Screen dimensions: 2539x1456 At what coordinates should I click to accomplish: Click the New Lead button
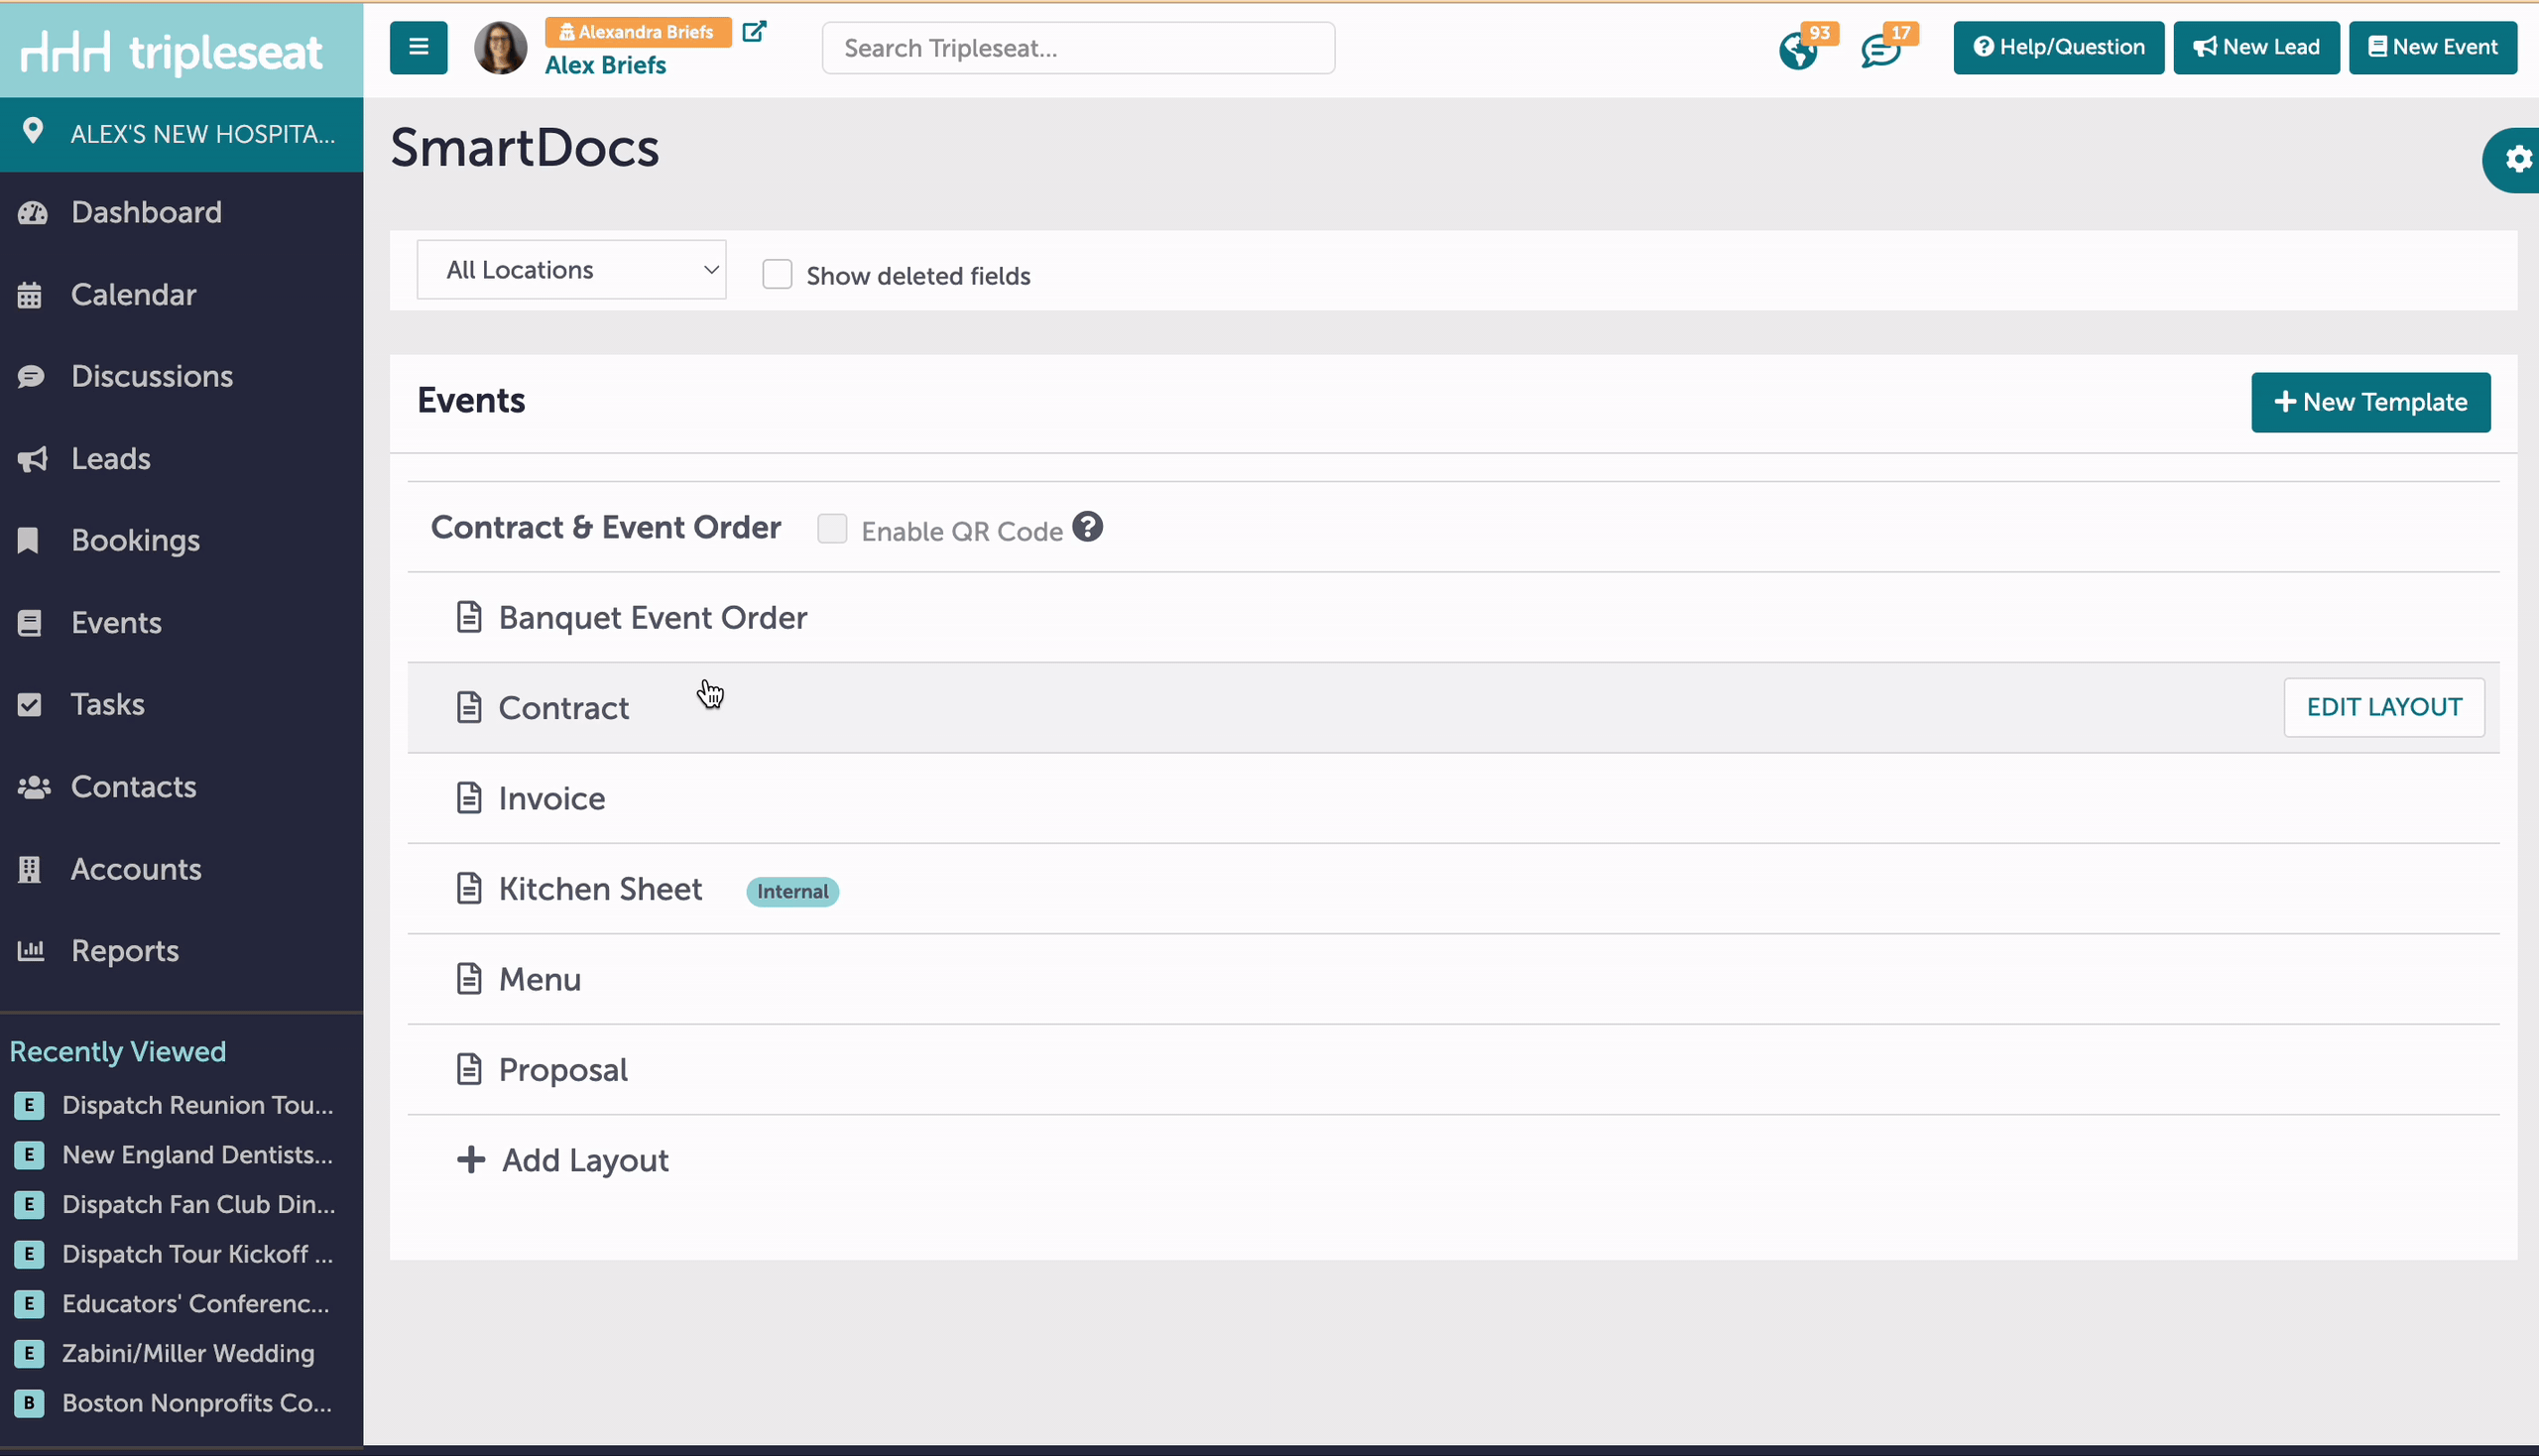click(2256, 47)
